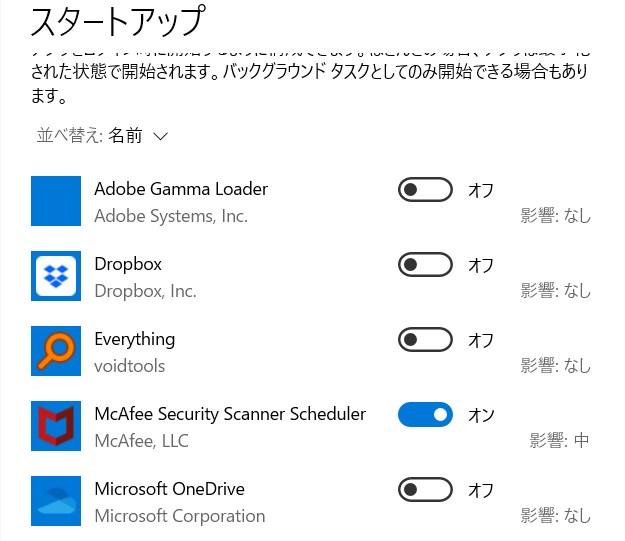The image size is (625, 541).
Task: Click the voidtools publisher label
Action: click(x=129, y=366)
